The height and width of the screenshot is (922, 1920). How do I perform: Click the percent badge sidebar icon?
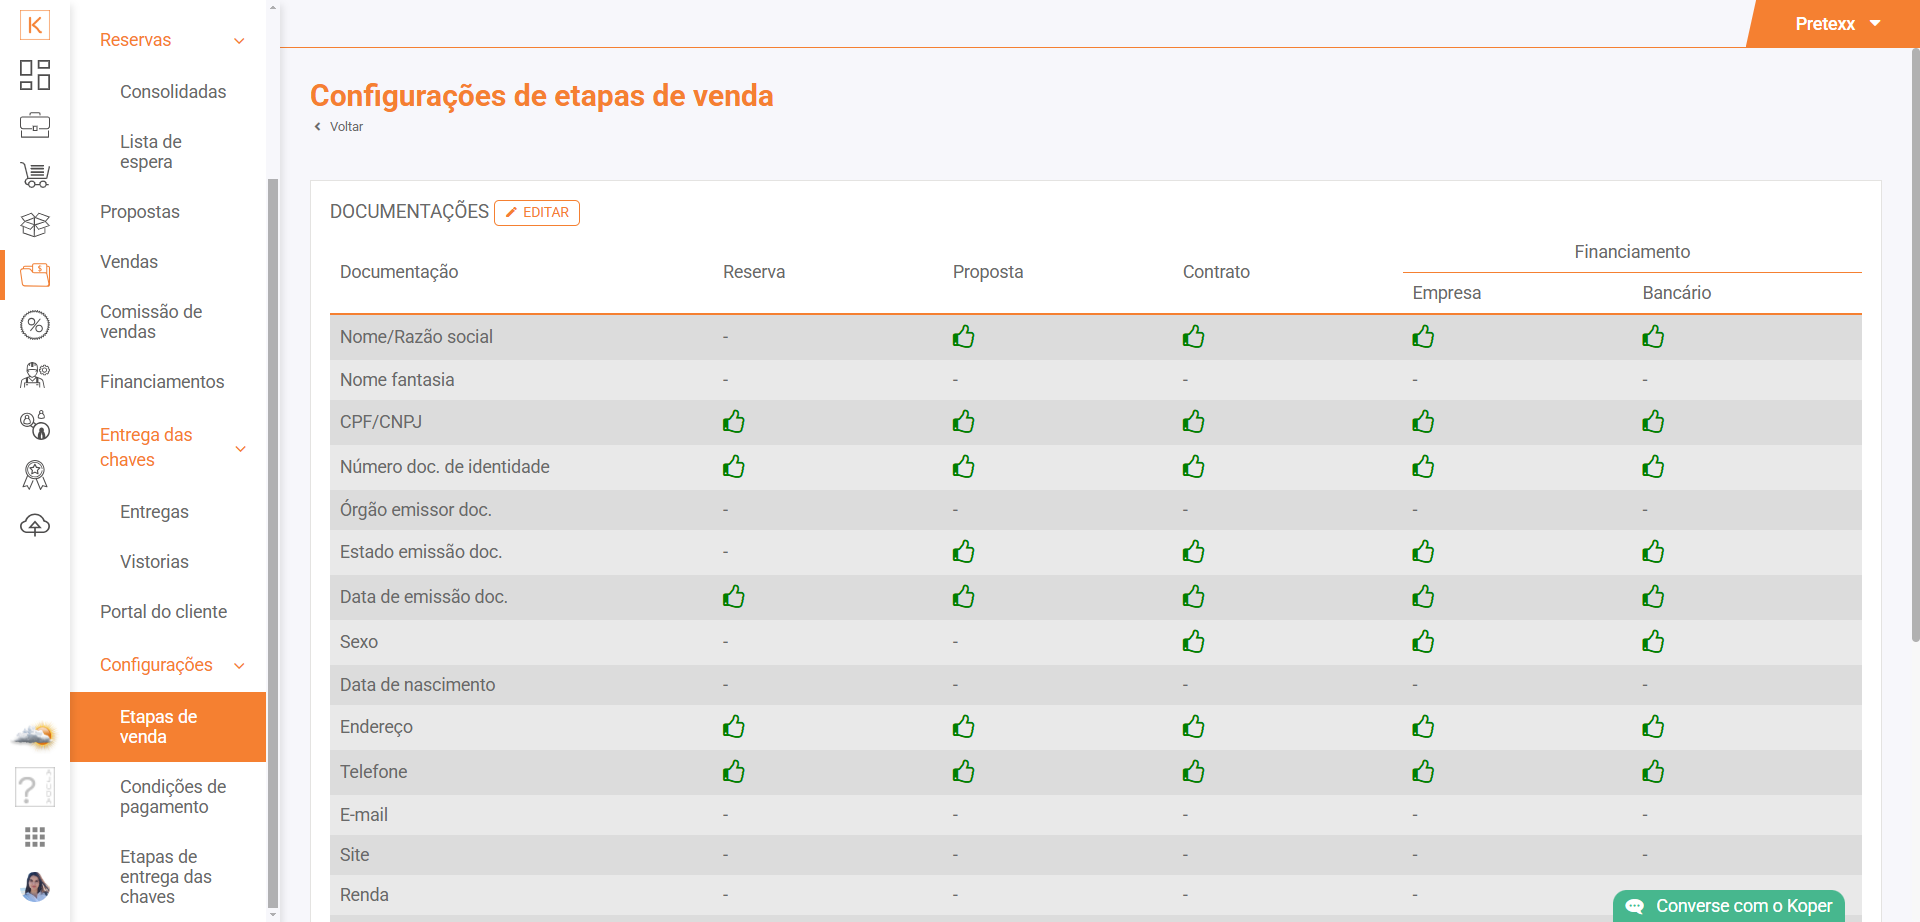point(35,325)
